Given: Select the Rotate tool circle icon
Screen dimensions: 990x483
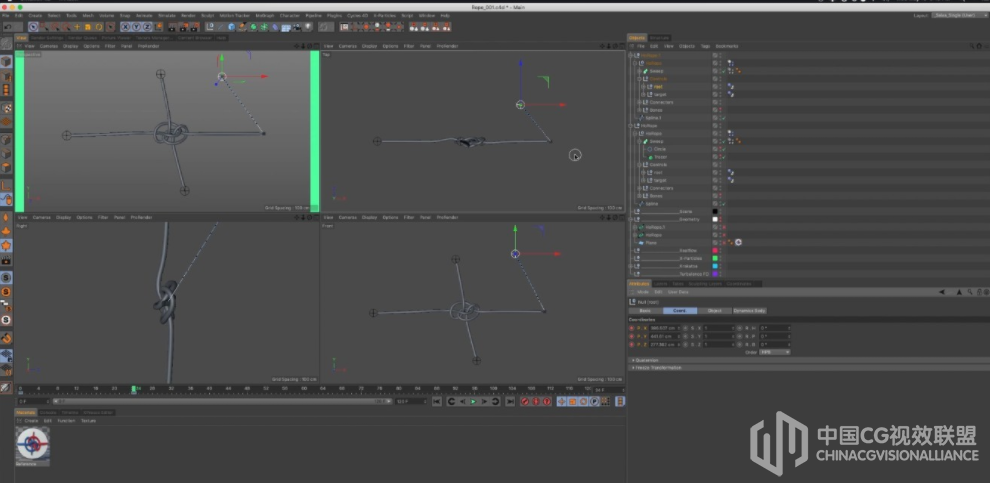Looking at the screenshot, I should click(99, 27).
